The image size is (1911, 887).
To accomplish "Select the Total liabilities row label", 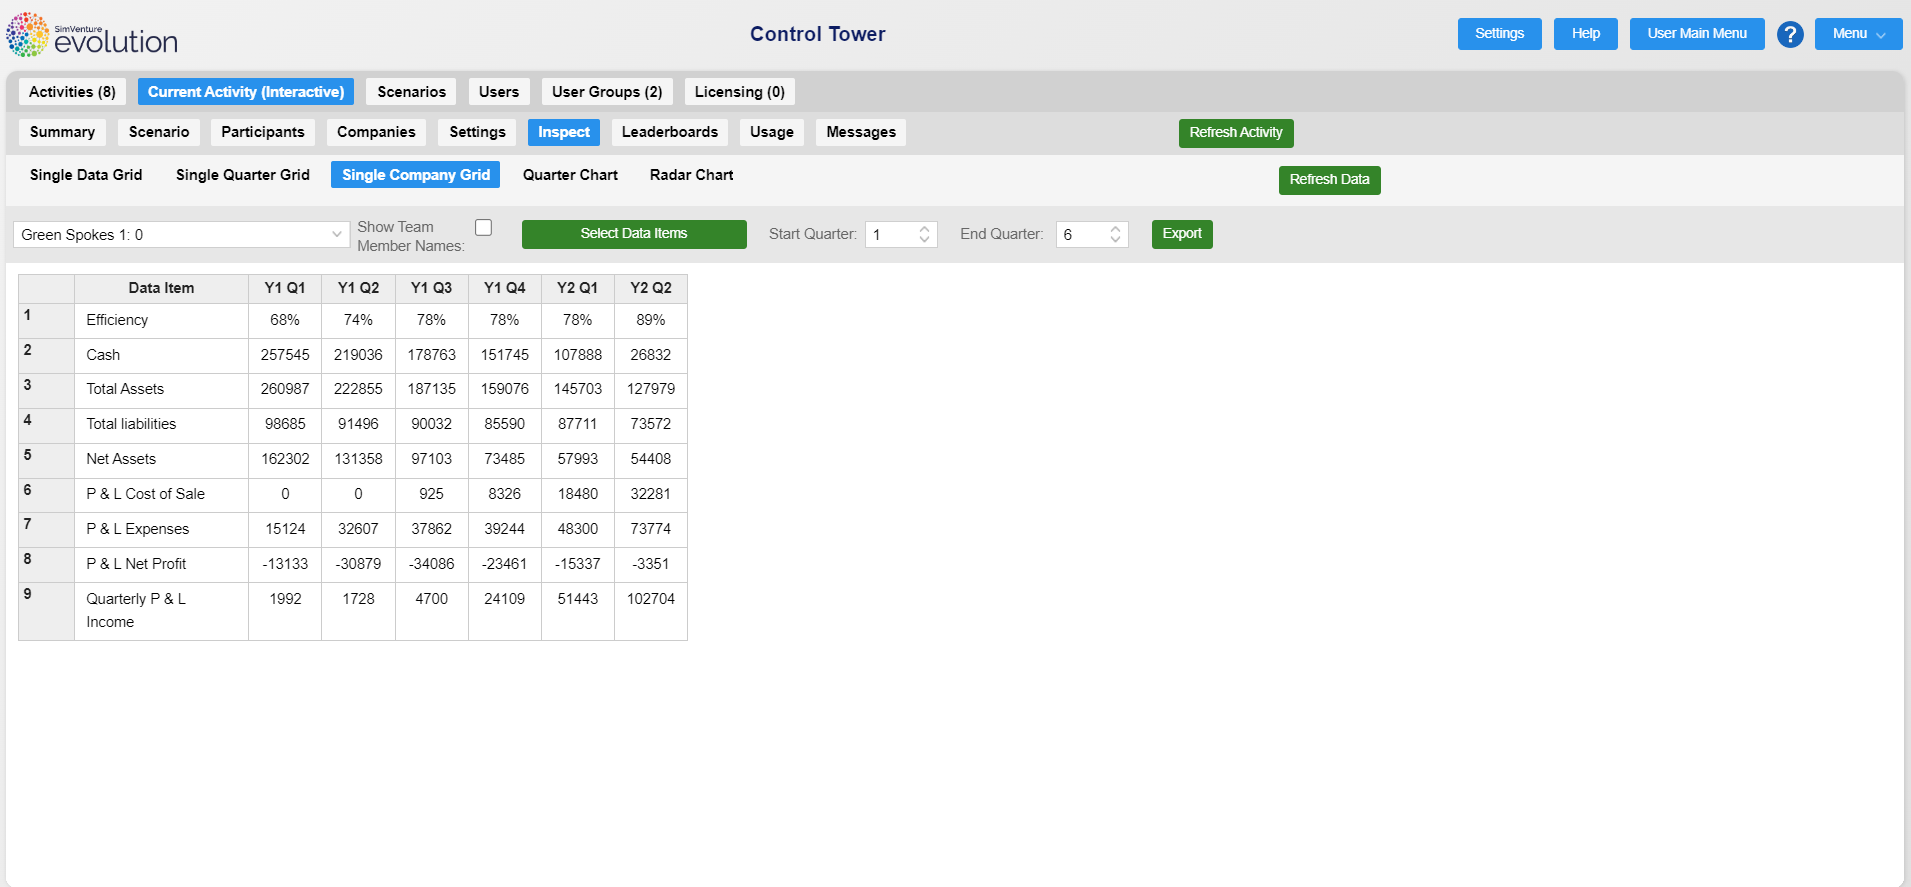I will [131, 424].
